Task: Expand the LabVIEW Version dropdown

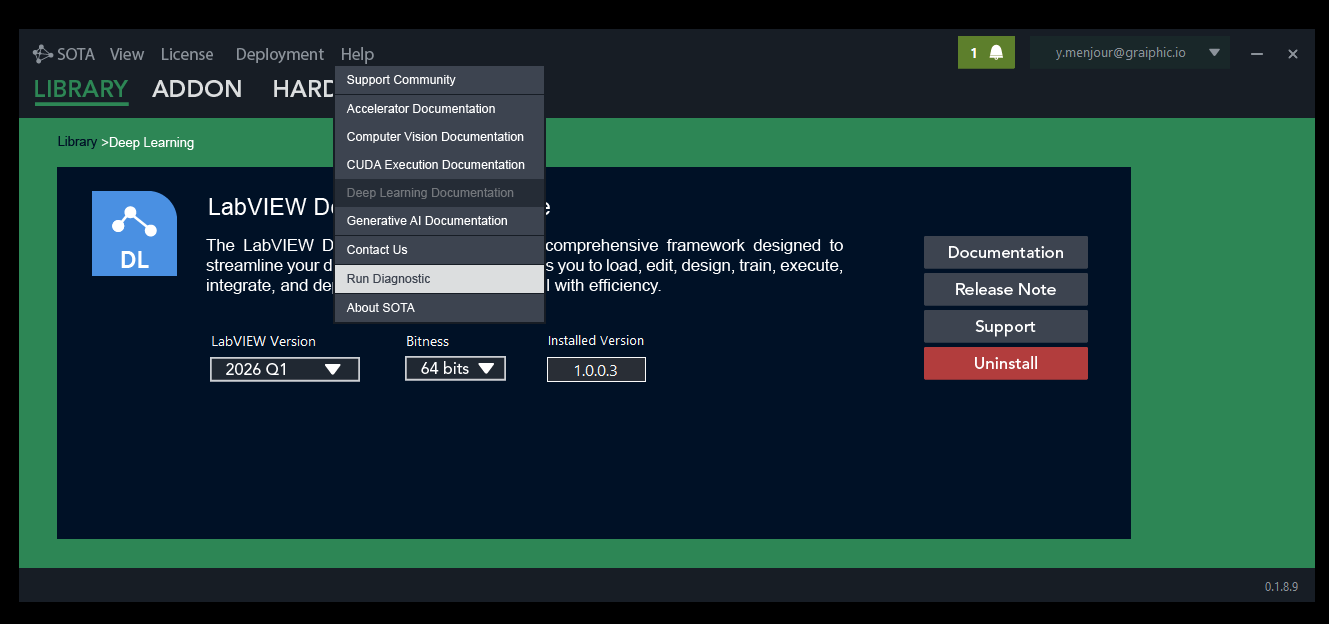Action: (x=285, y=369)
